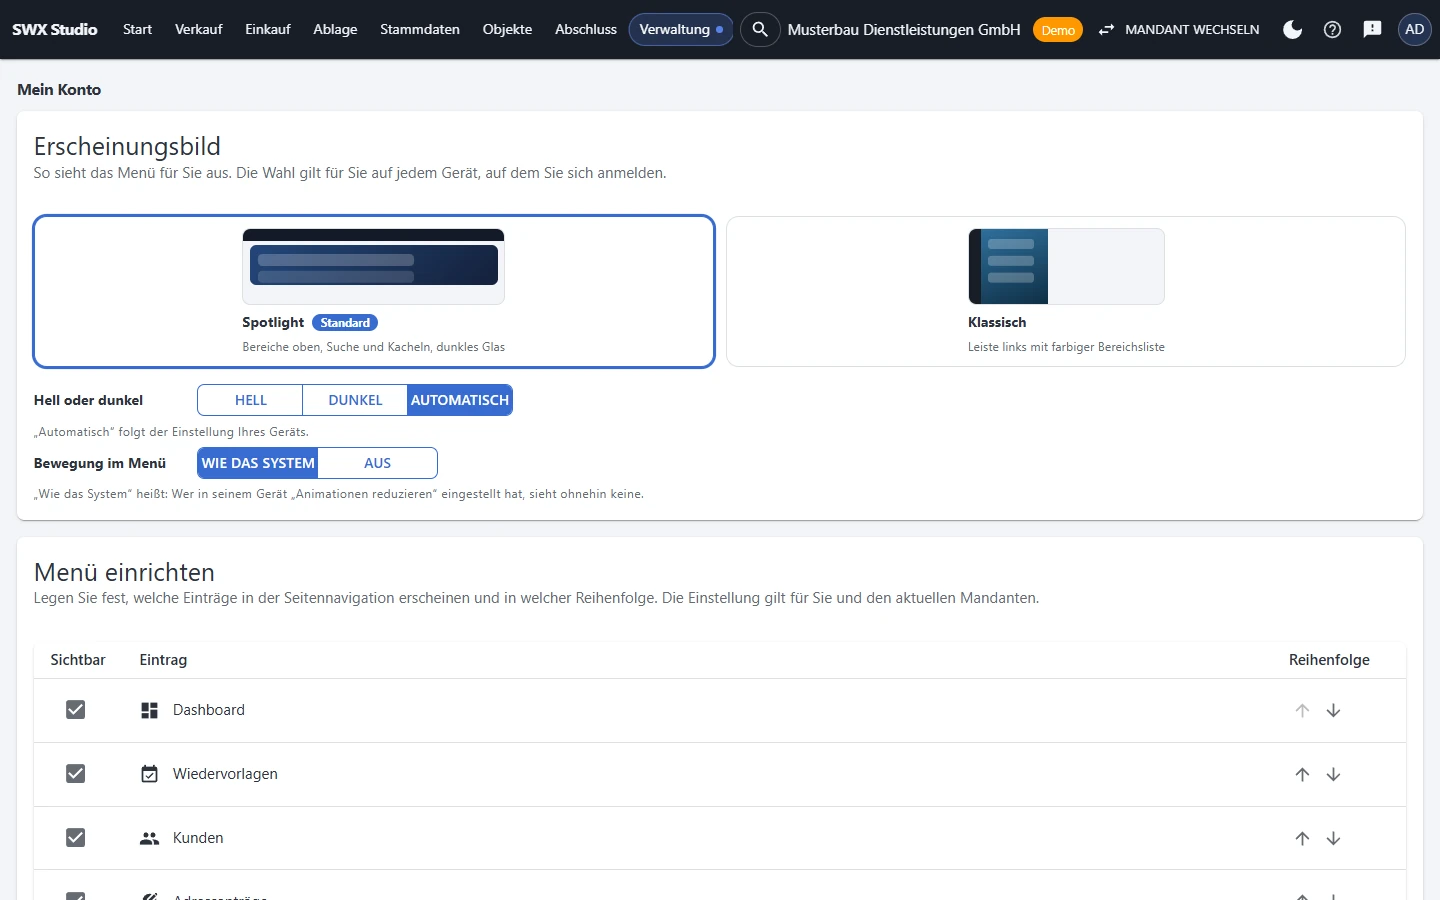Open the Stammdaten menu

coord(420,29)
